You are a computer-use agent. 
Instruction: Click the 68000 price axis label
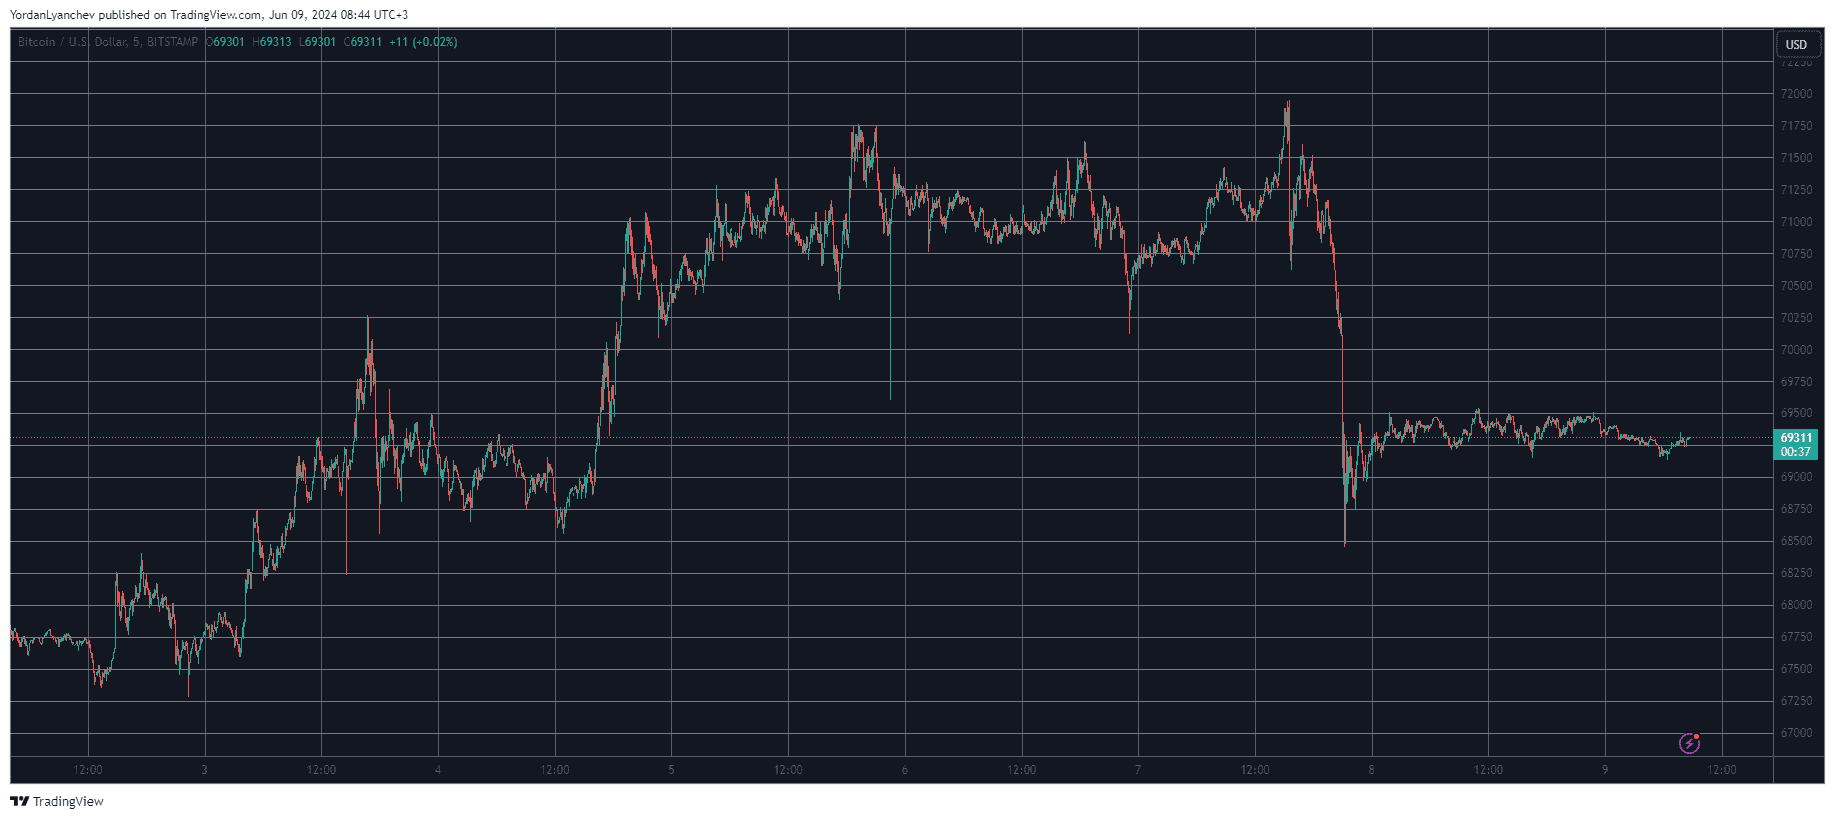click(x=1796, y=605)
